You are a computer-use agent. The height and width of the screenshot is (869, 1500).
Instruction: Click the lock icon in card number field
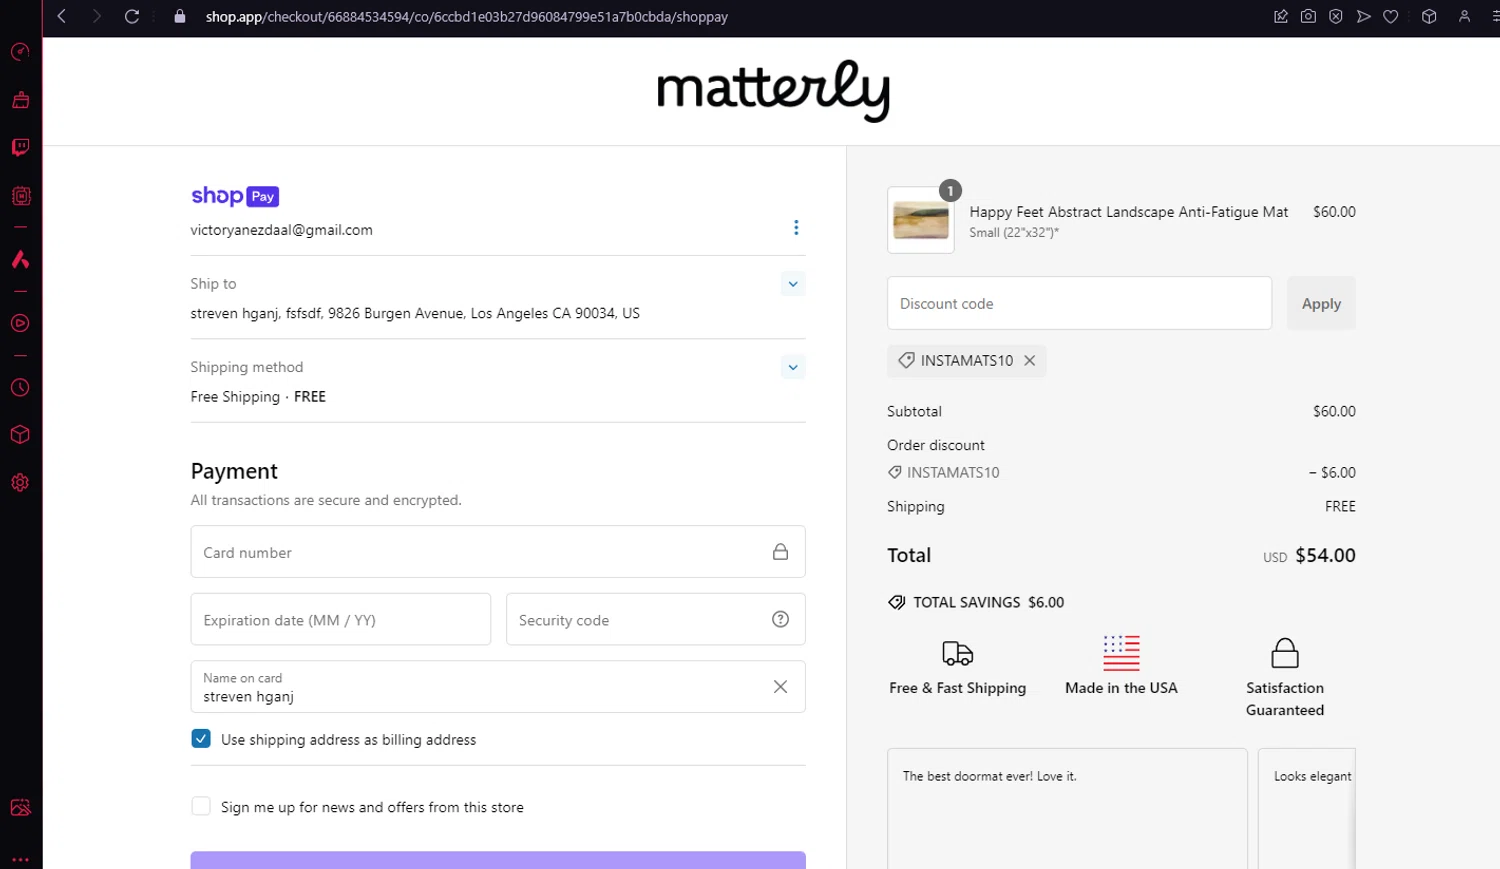(780, 552)
